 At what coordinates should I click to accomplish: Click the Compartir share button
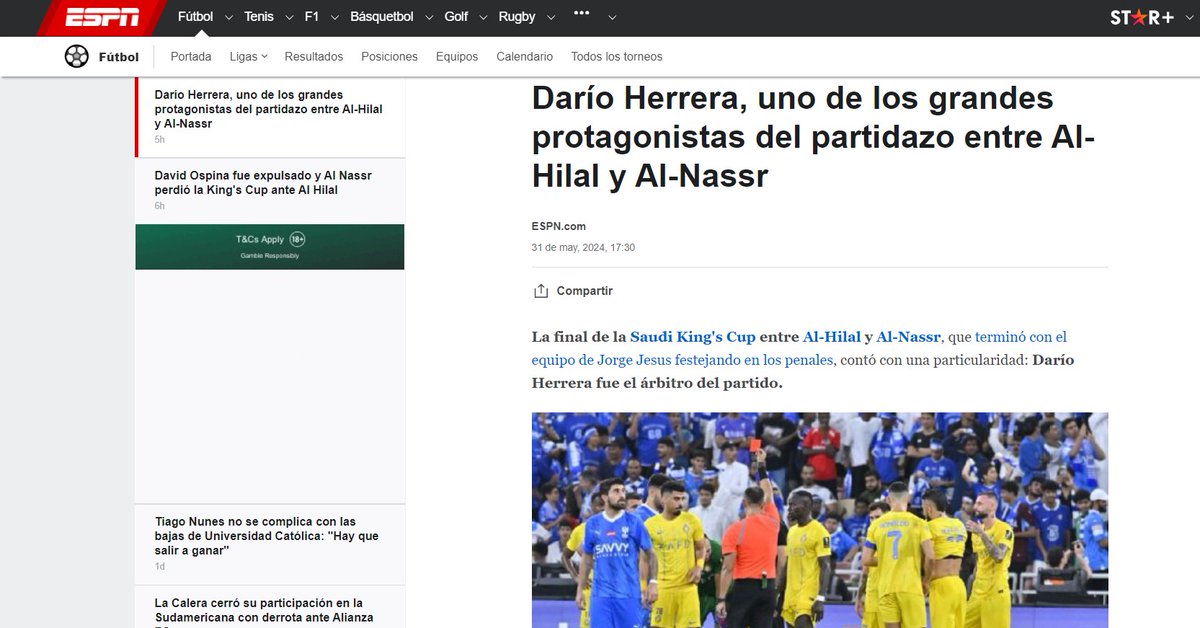click(x=573, y=291)
